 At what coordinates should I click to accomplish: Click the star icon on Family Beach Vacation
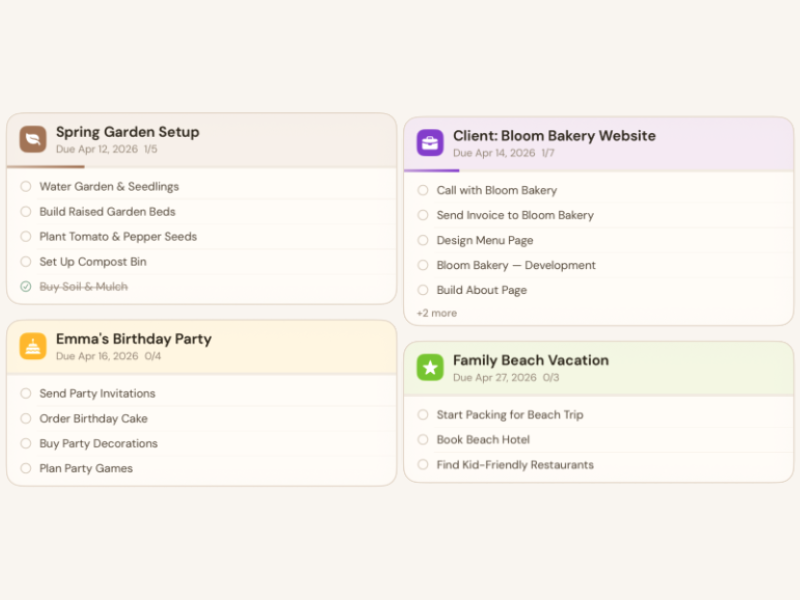pos(430,368)
